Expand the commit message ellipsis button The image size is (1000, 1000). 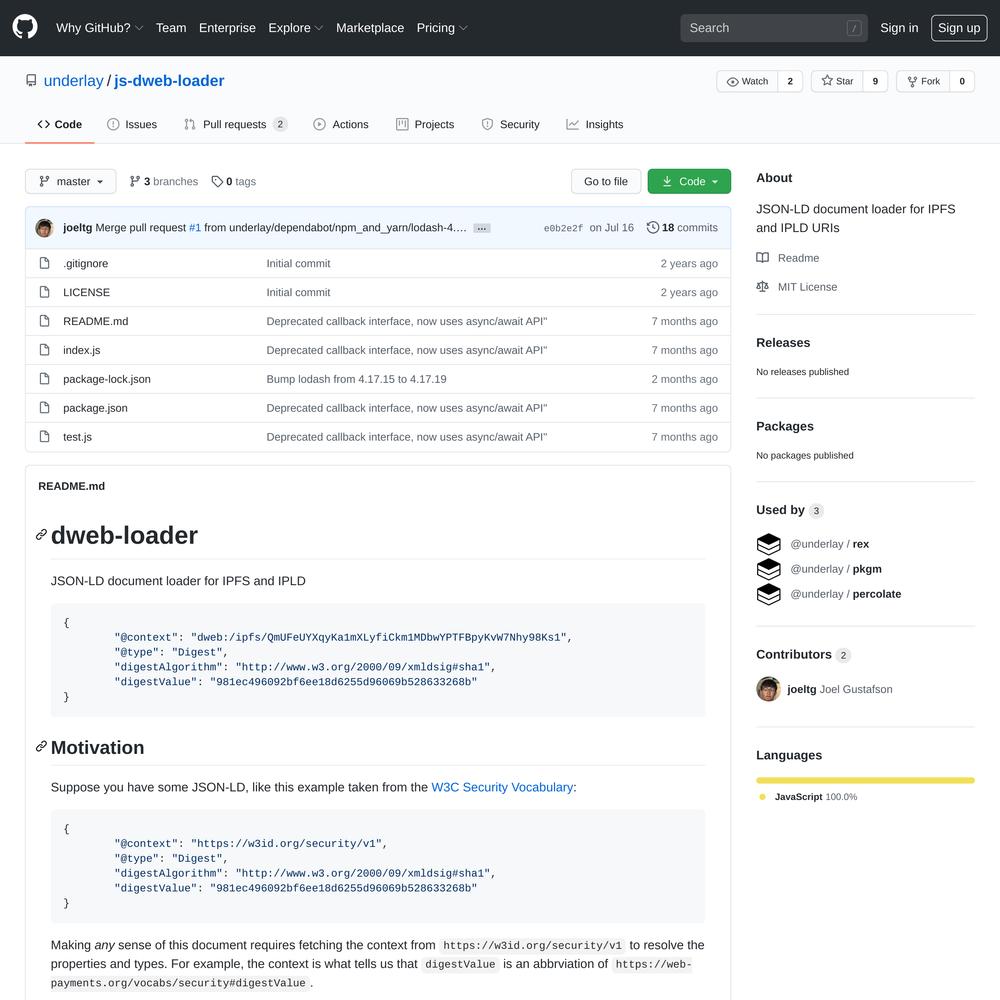[x=482, y=228]
